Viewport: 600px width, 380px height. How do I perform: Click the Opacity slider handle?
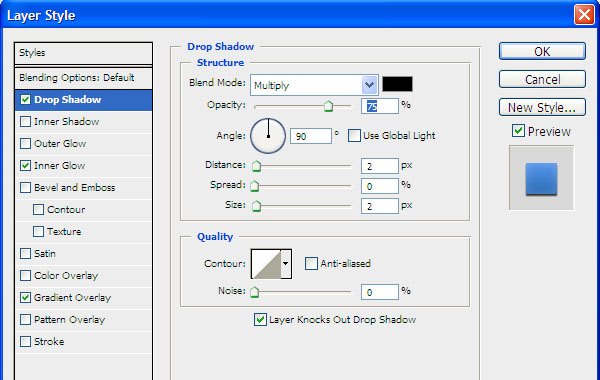[328, 106]
